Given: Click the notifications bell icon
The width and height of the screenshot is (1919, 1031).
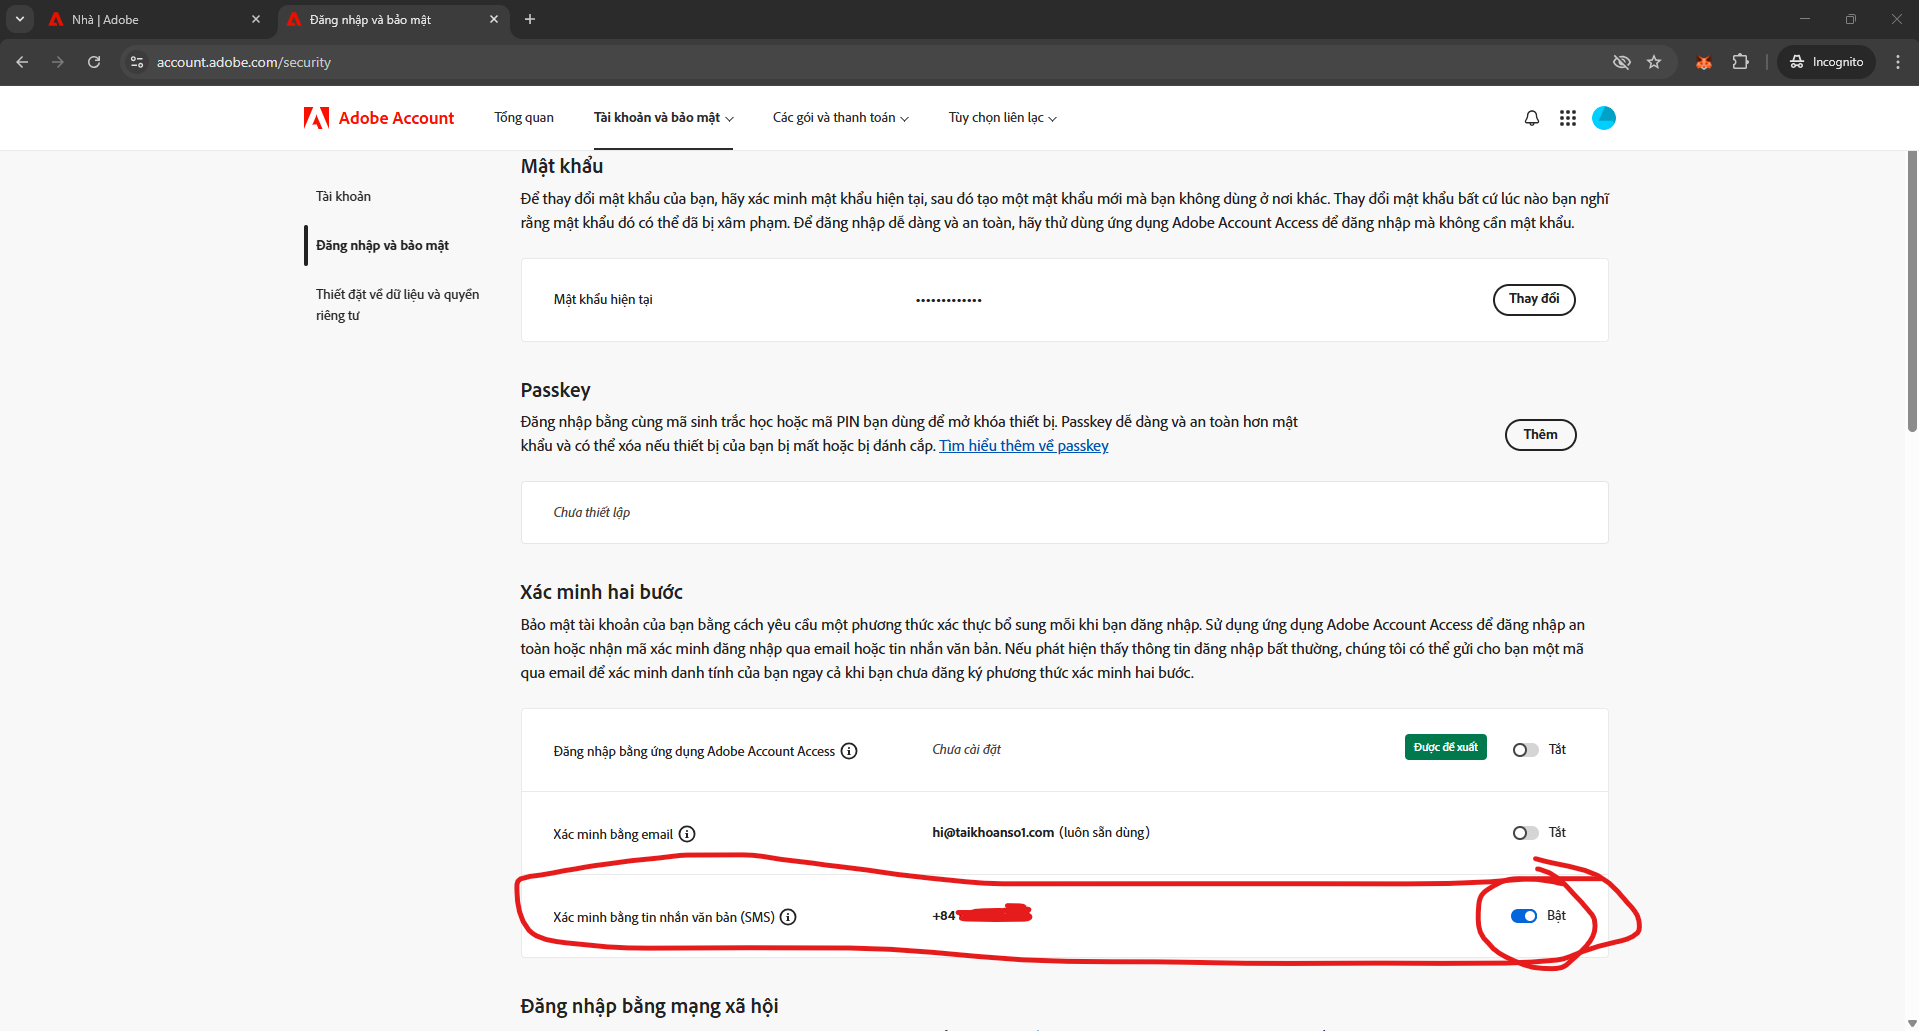Looking at the screenshot, I should (1531, 118).
